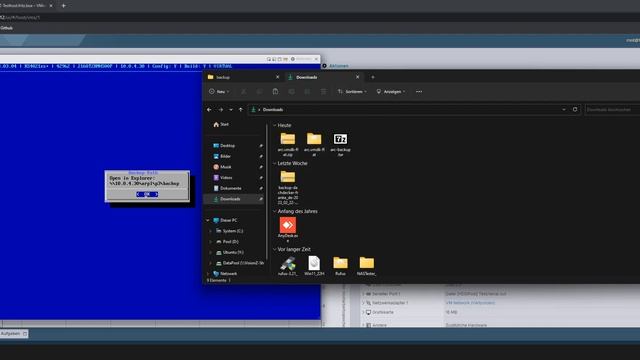Click the Rename icon in Explorer toolbar
The height and width of the screenshot is (360, 640).
(x=291, y=92)
